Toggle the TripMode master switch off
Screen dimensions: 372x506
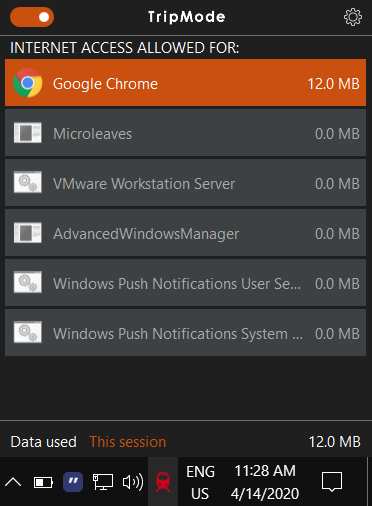coord(32,17)
